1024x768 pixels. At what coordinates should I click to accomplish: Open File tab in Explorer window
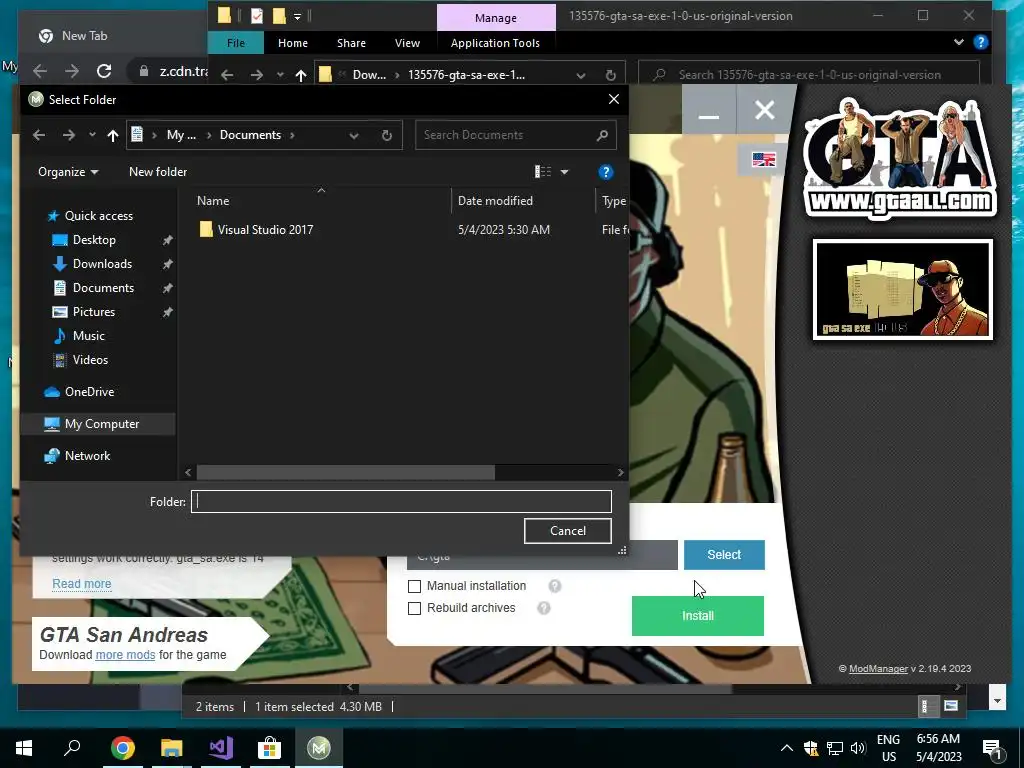pyautogui.click(x=236, y=43)
